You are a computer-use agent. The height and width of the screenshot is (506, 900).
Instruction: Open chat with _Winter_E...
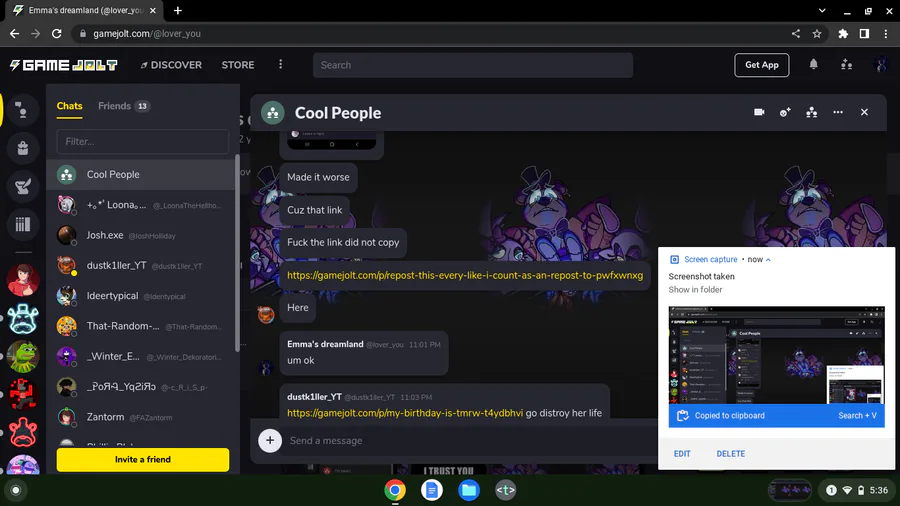(141, 356)
